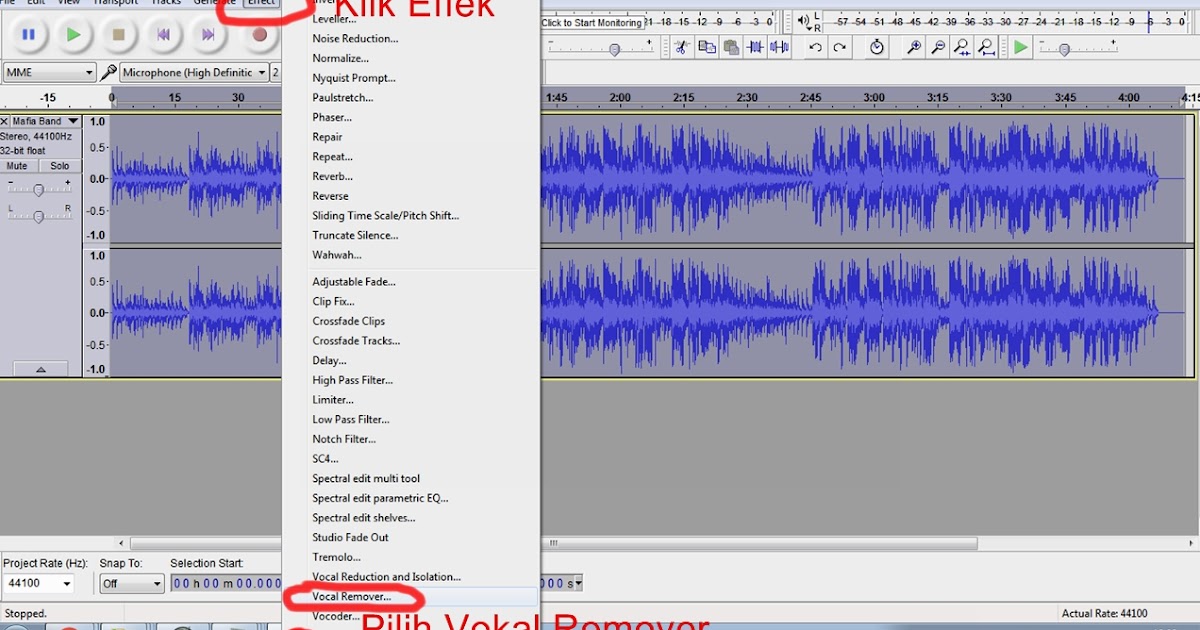Click the Selection Start time field
Viewport: 1200px width, 630px height.
(226, 583)
